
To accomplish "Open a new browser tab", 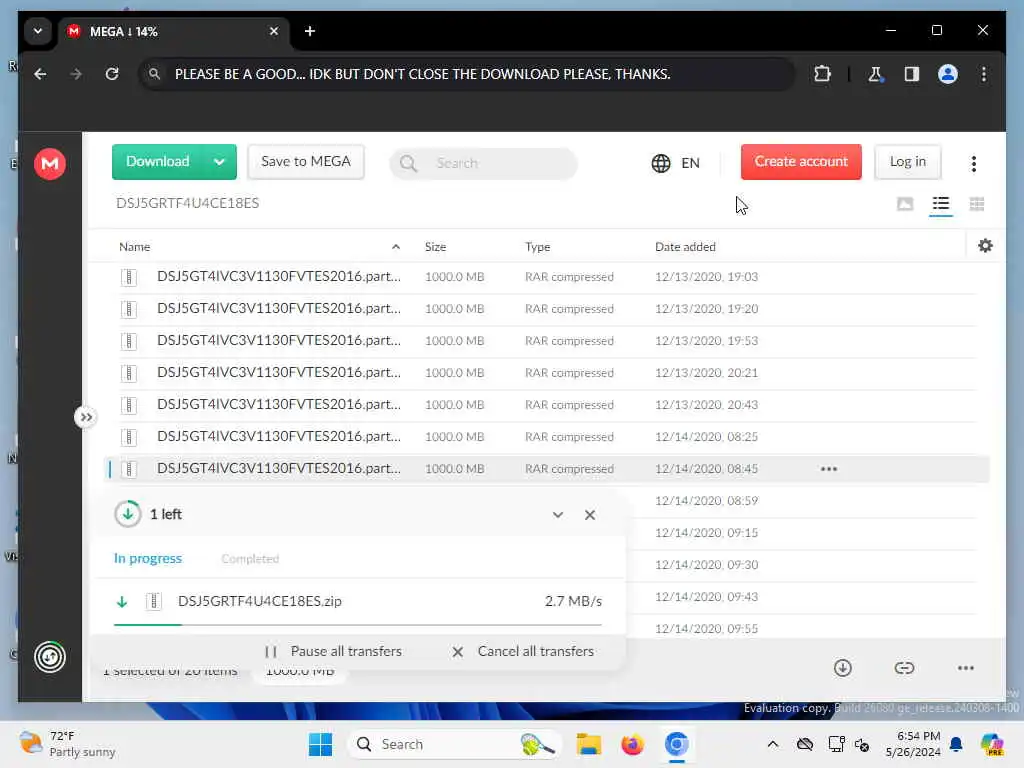I will tap(310, 31).
